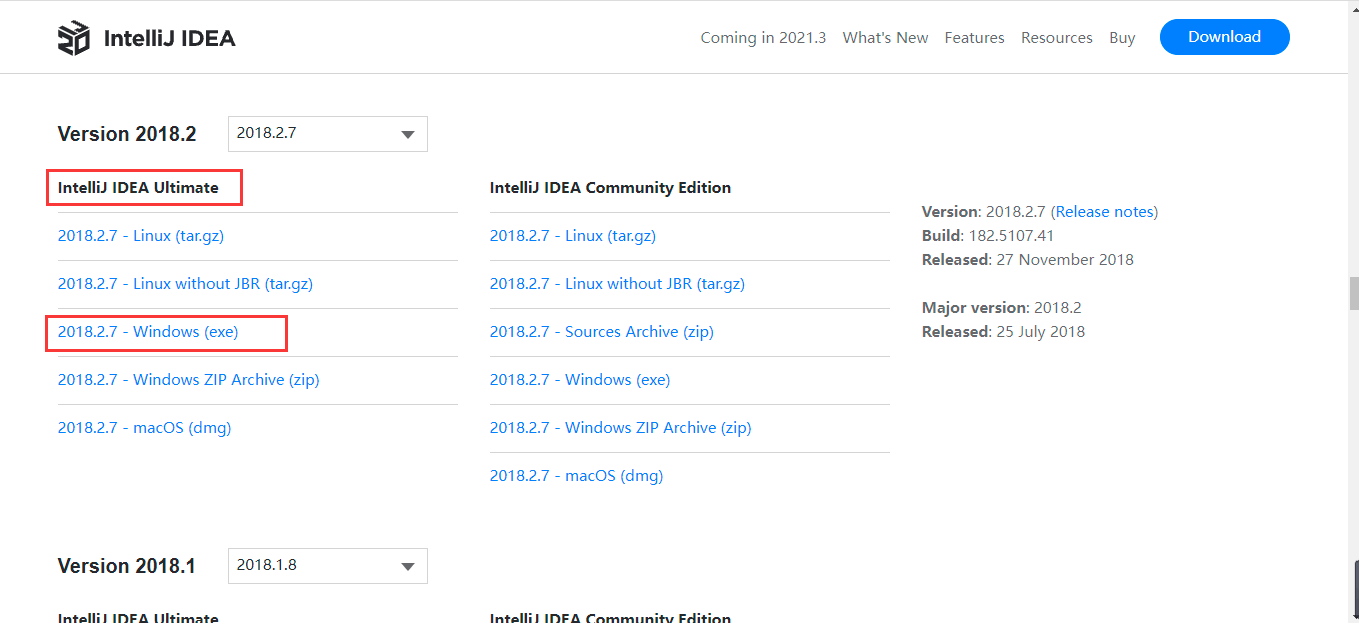1359x623 pixels.
Task: Open the 2018.2.7 version dropdown
Action: point(328,134)
